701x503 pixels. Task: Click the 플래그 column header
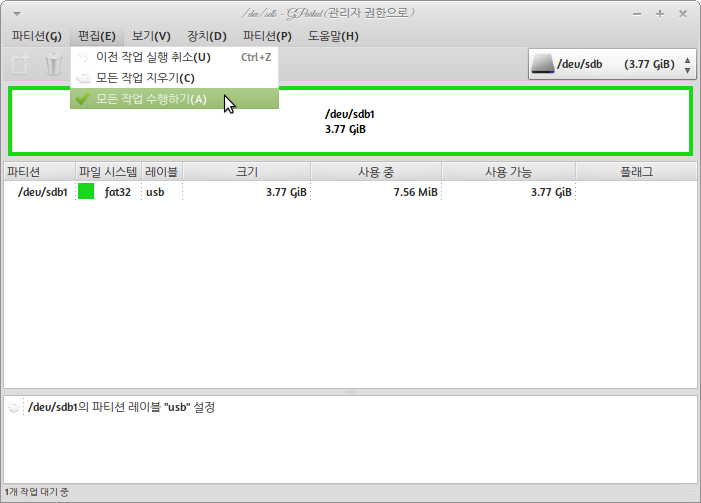pos(636,172)
